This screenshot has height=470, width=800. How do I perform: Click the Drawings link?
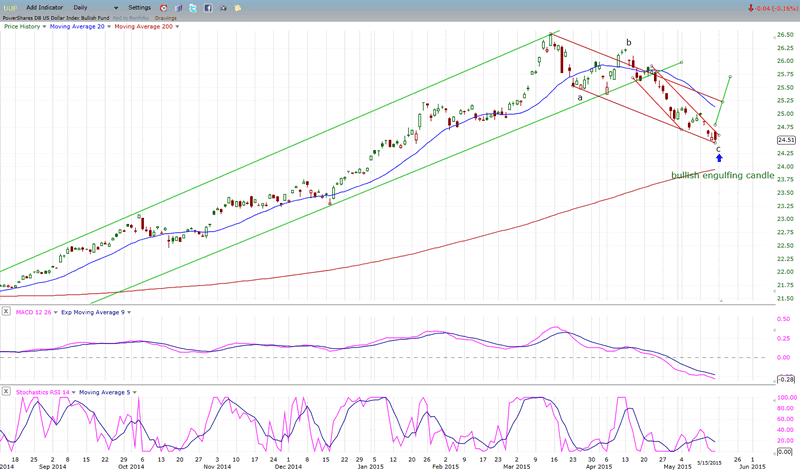[166, 18]
